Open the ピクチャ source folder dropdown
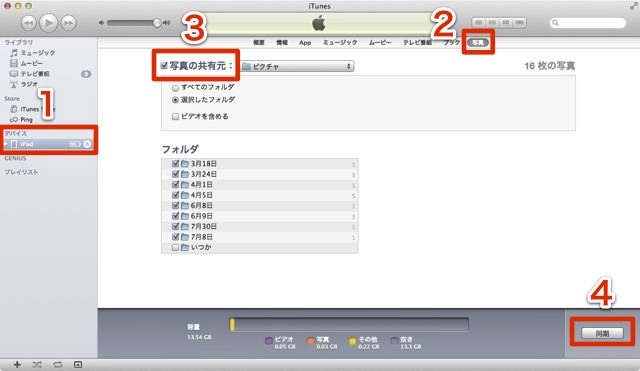The image size is (640, 371). 297,66
